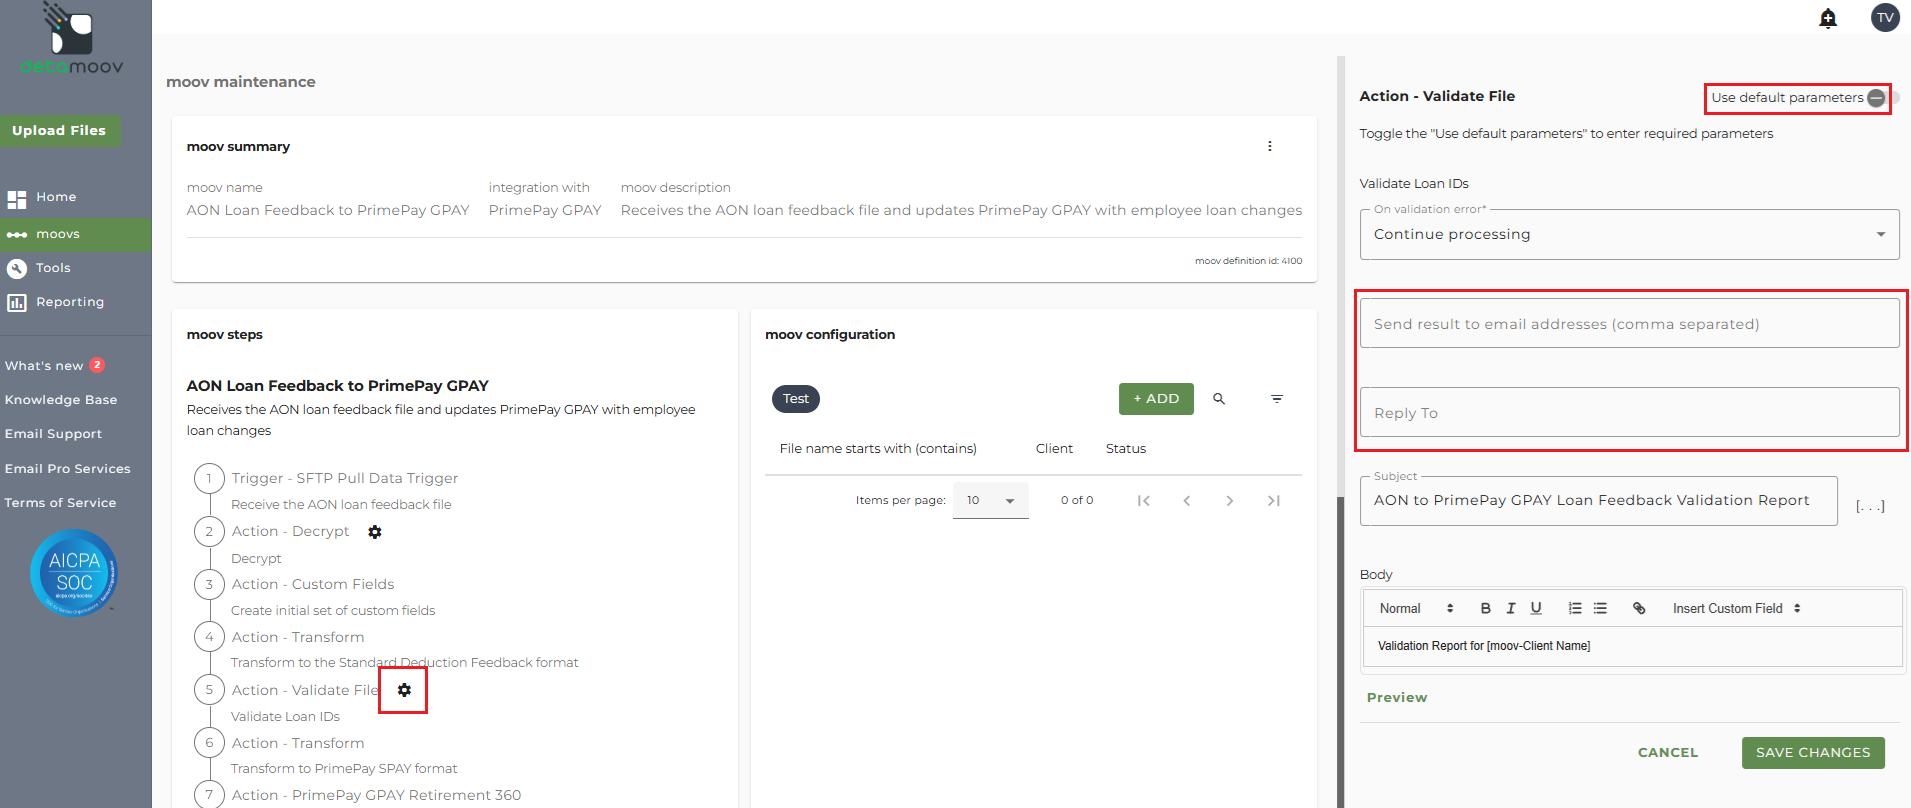
Task: Toggle underline in the Body editor
Action: pyautogui.click(x=1536, y=608)
